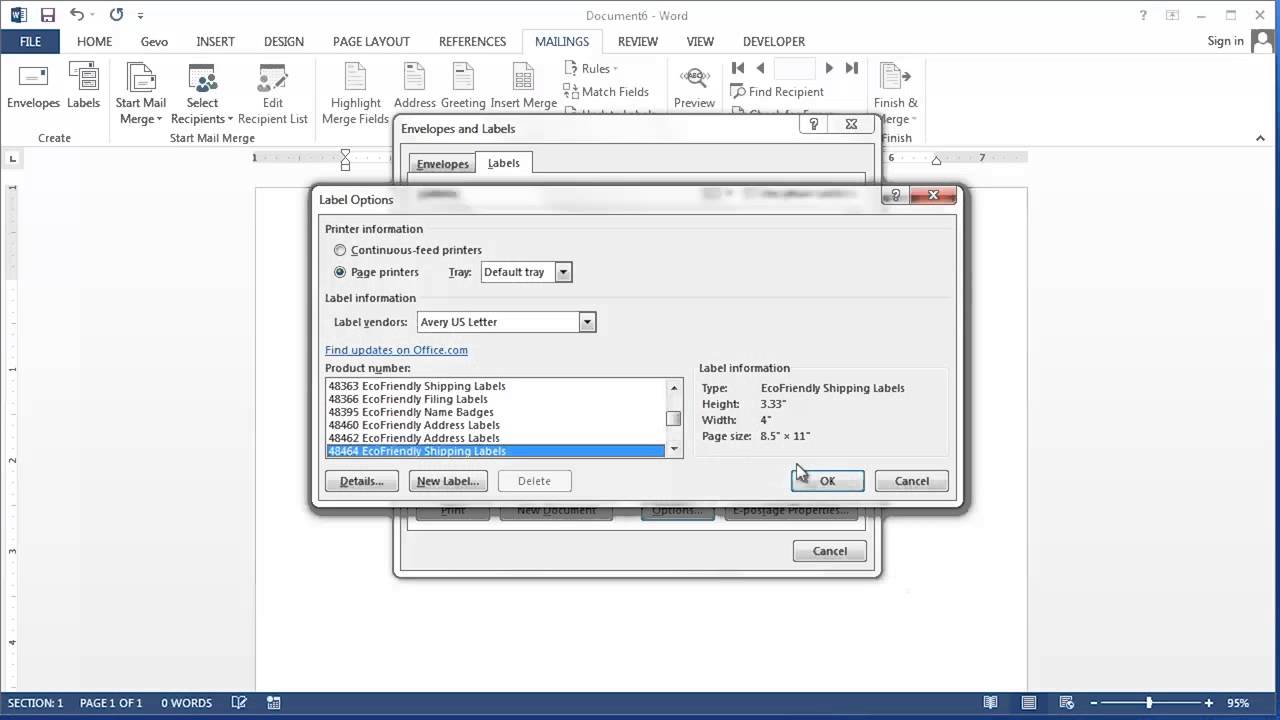The width and height of the screenshot is (1280, 720).
Task: Select 48395 EcoFriendly Name Badges
Action: (496, 412)
